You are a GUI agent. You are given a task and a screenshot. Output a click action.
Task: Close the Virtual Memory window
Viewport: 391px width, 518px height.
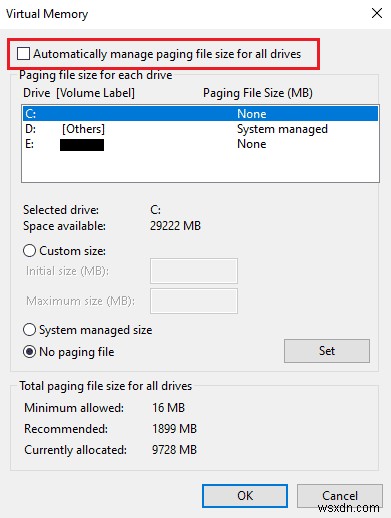(x=377, y=13)
